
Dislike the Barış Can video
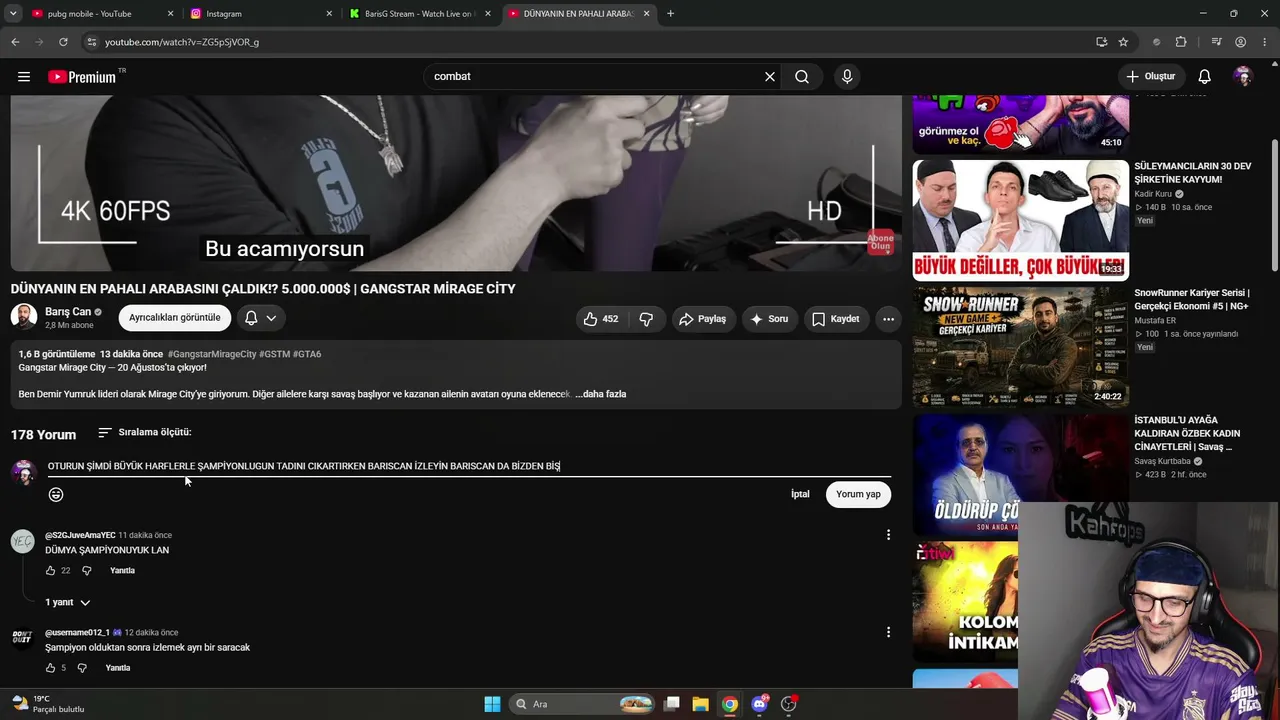[x=646, y=319]
